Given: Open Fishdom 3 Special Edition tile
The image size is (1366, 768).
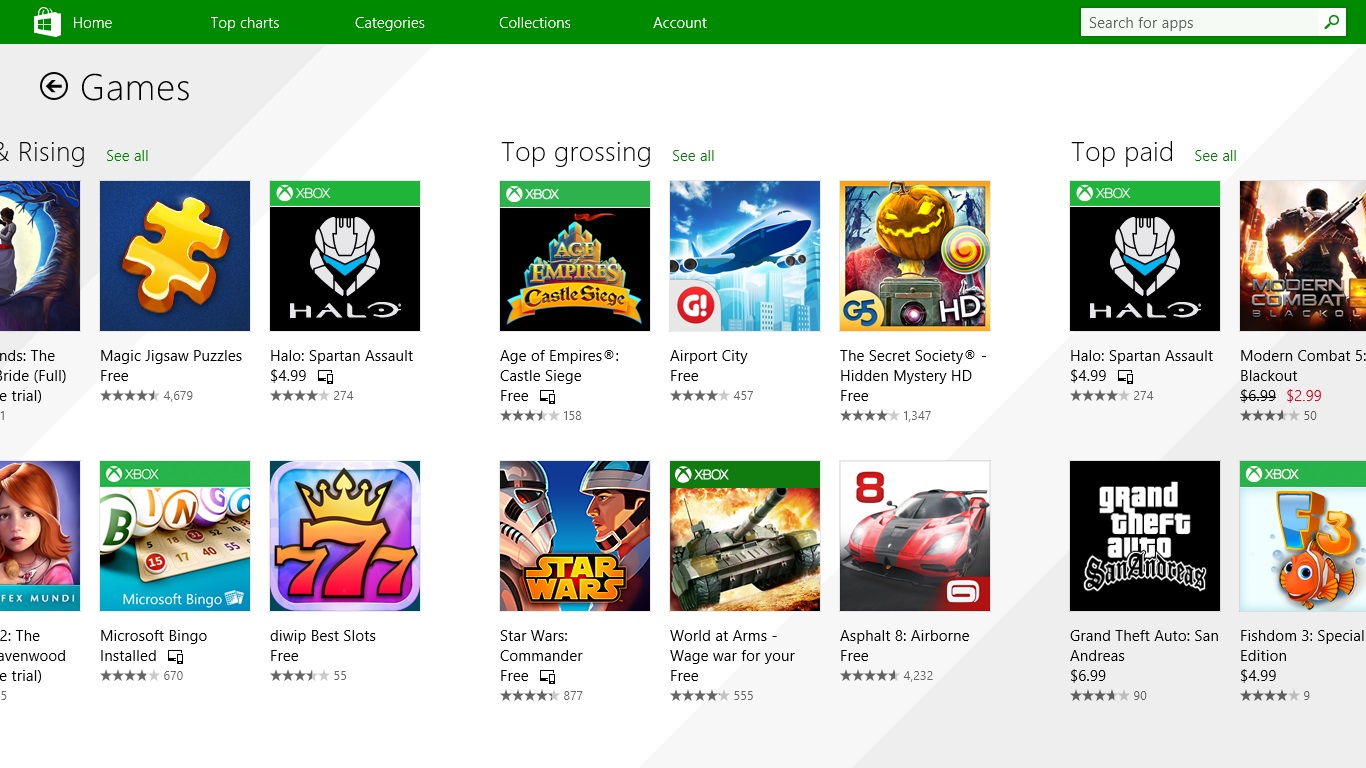Looking at the screenshot, I should 1303,536.
